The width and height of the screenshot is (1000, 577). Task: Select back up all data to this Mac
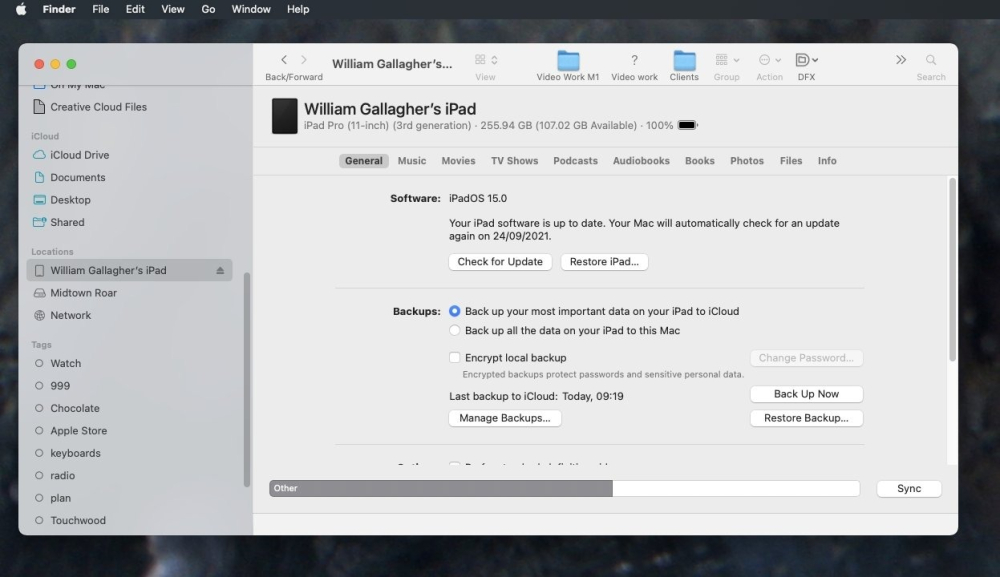[x=455, y=330]
